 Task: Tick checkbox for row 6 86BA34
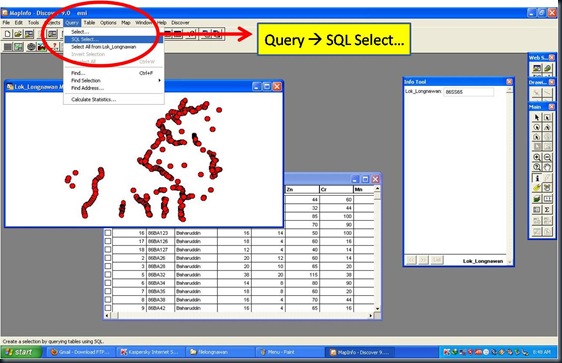108,283
